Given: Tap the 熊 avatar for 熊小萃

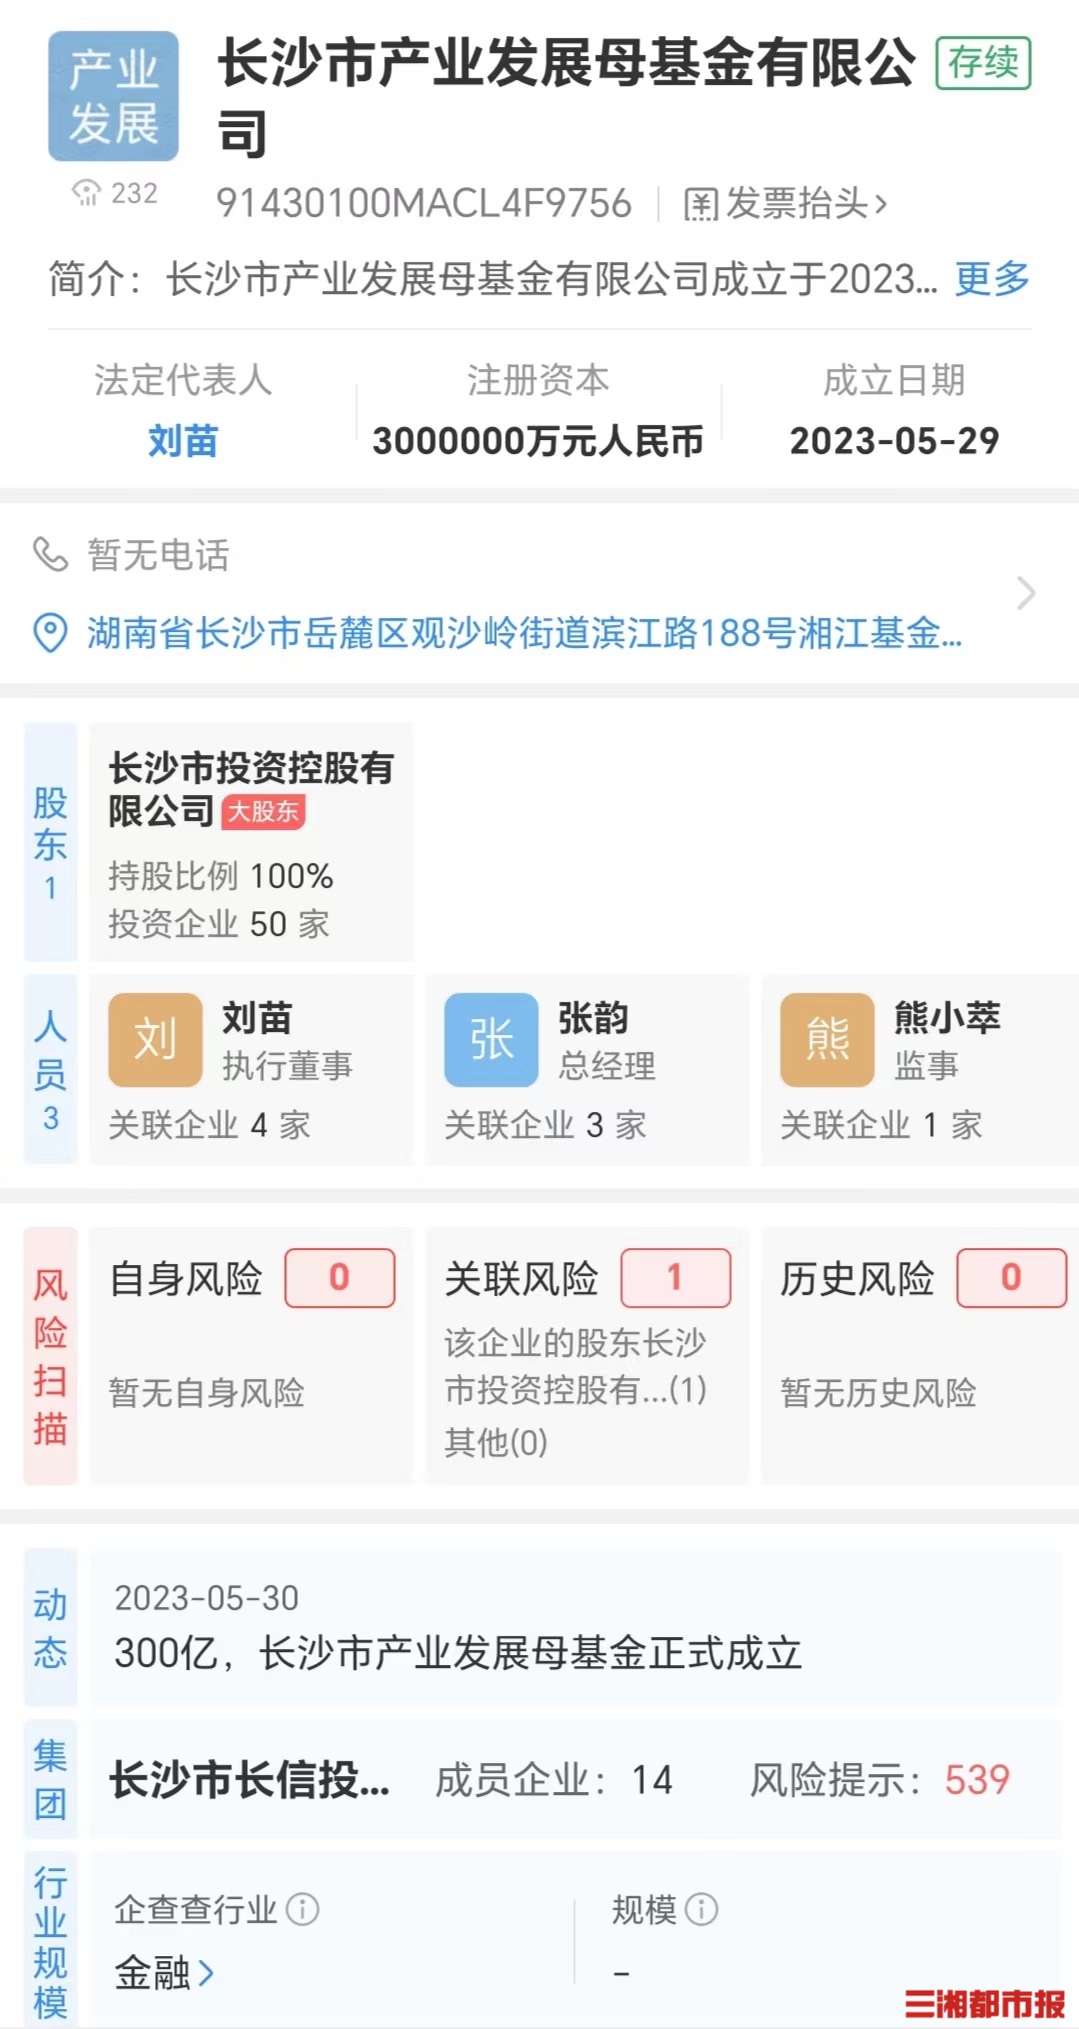Looking at the screenshot, I should pyautogui.click(x=827, y=1040).
